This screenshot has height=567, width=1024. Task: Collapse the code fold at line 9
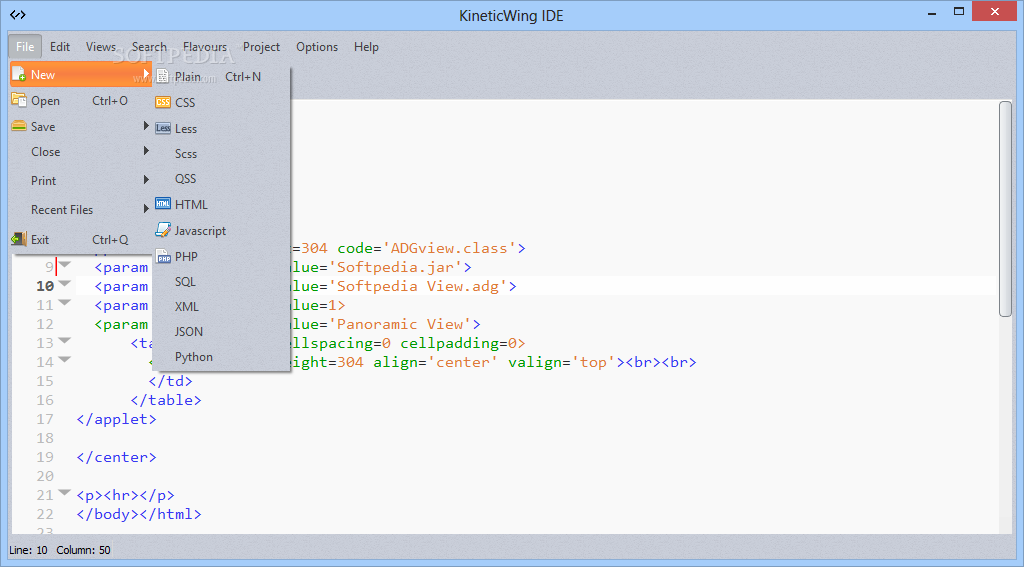tap(65, 265)
